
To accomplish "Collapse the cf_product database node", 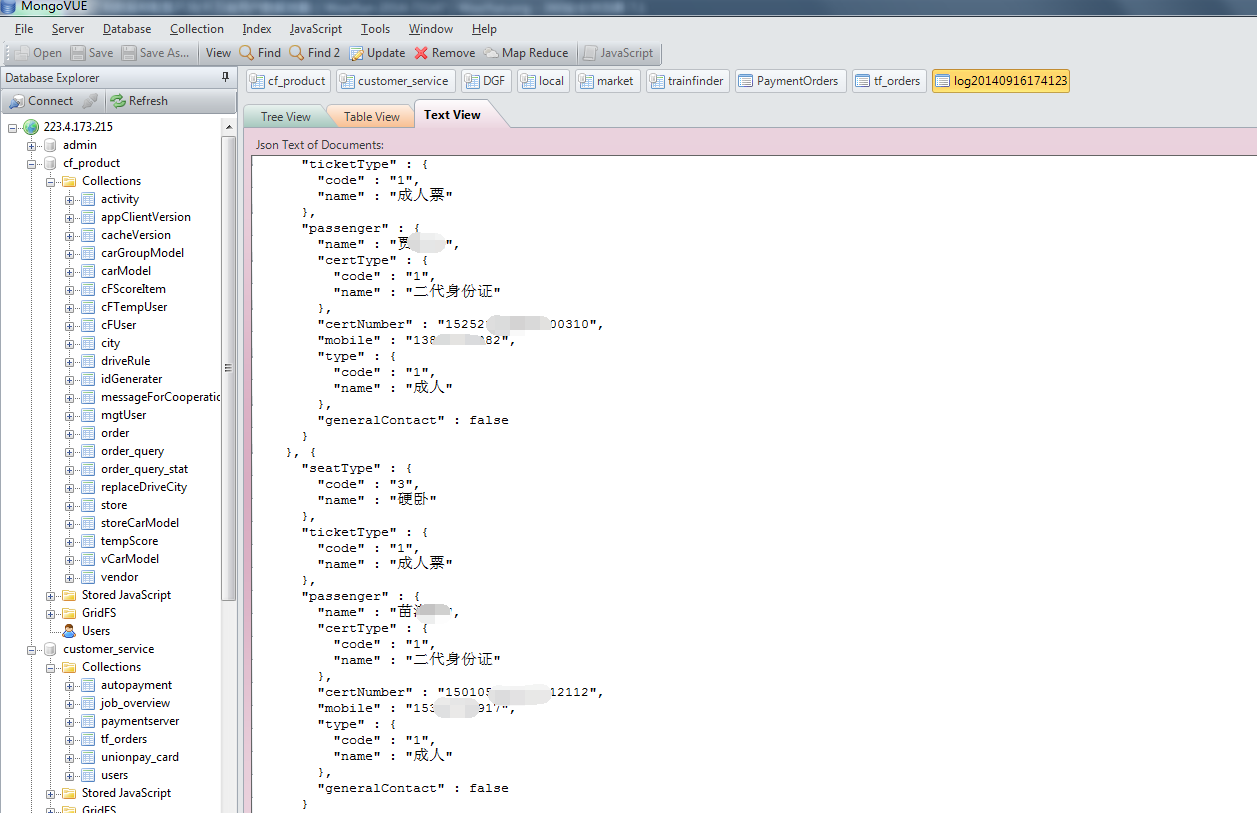I will 32,163.
